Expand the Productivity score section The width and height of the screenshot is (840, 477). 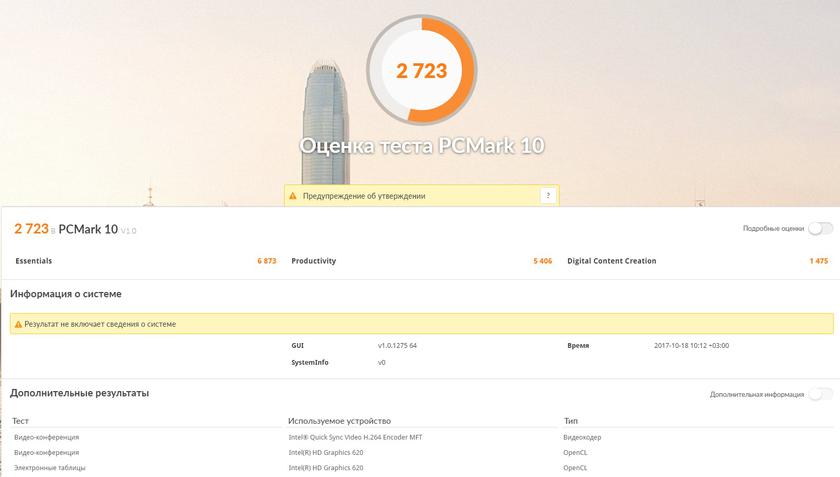click(x=313, y=261)
